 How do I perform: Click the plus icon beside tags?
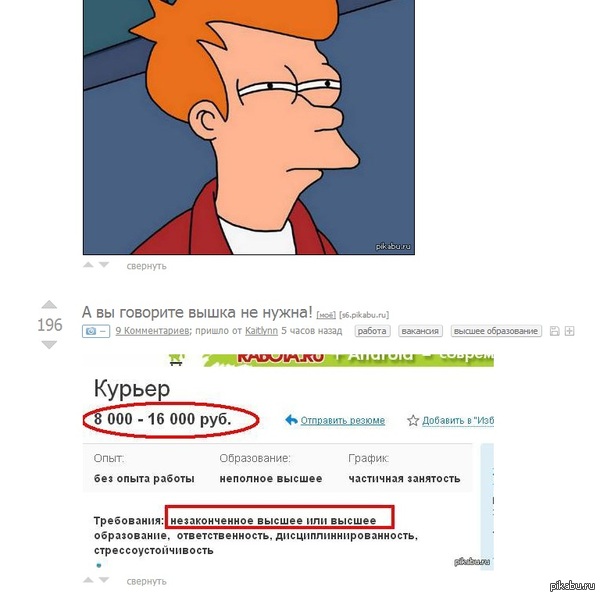570,331
